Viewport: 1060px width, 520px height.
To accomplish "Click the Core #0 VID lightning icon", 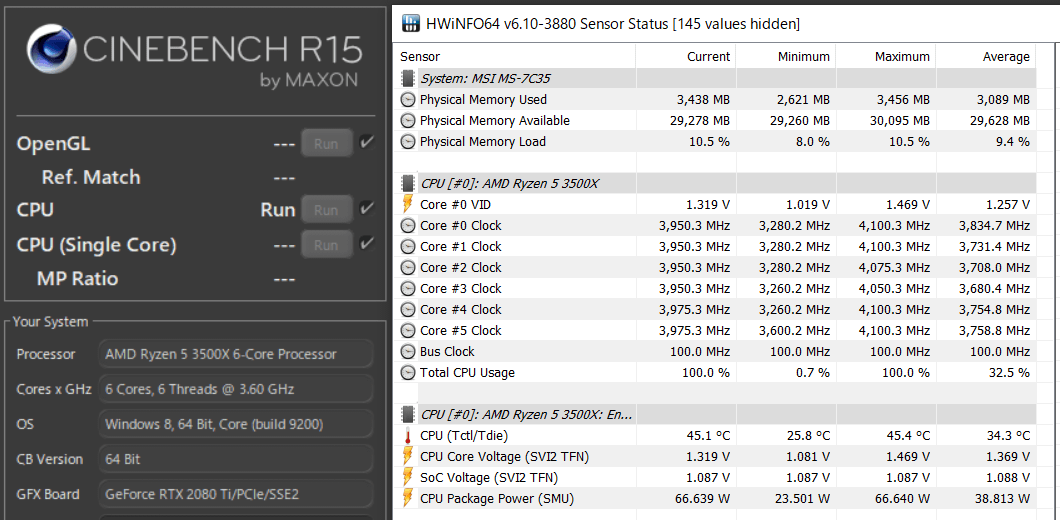I will [408, 204].
